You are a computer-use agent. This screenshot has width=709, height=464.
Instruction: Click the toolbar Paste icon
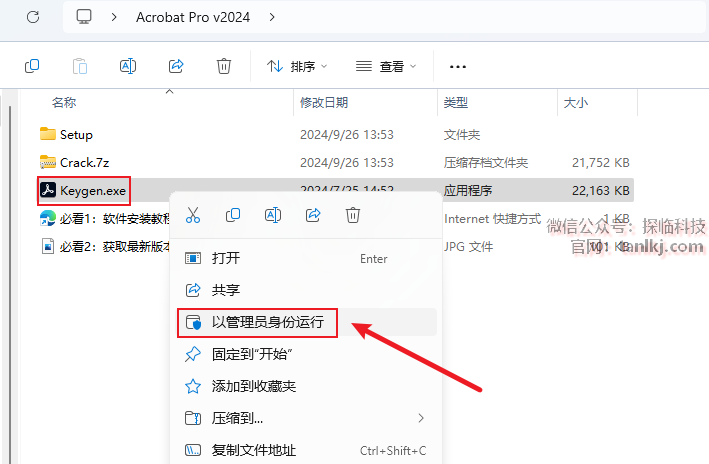pos(80,66)
